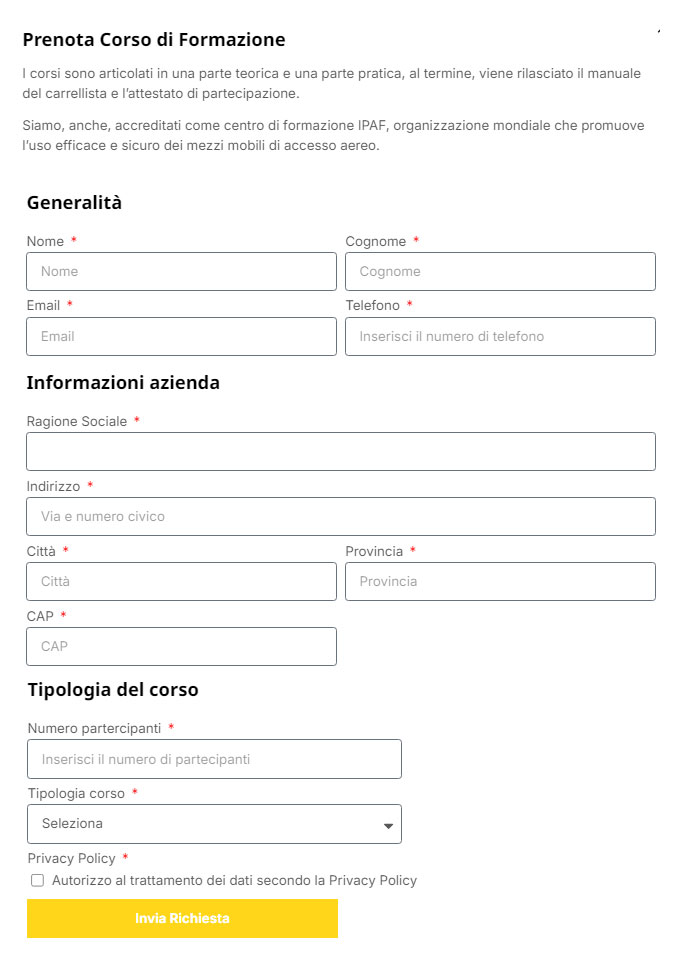This screenshot has width=679, height=965.
Task: Click the dropdown arrow next to Seleziona
Action: [x=388, y=825]
